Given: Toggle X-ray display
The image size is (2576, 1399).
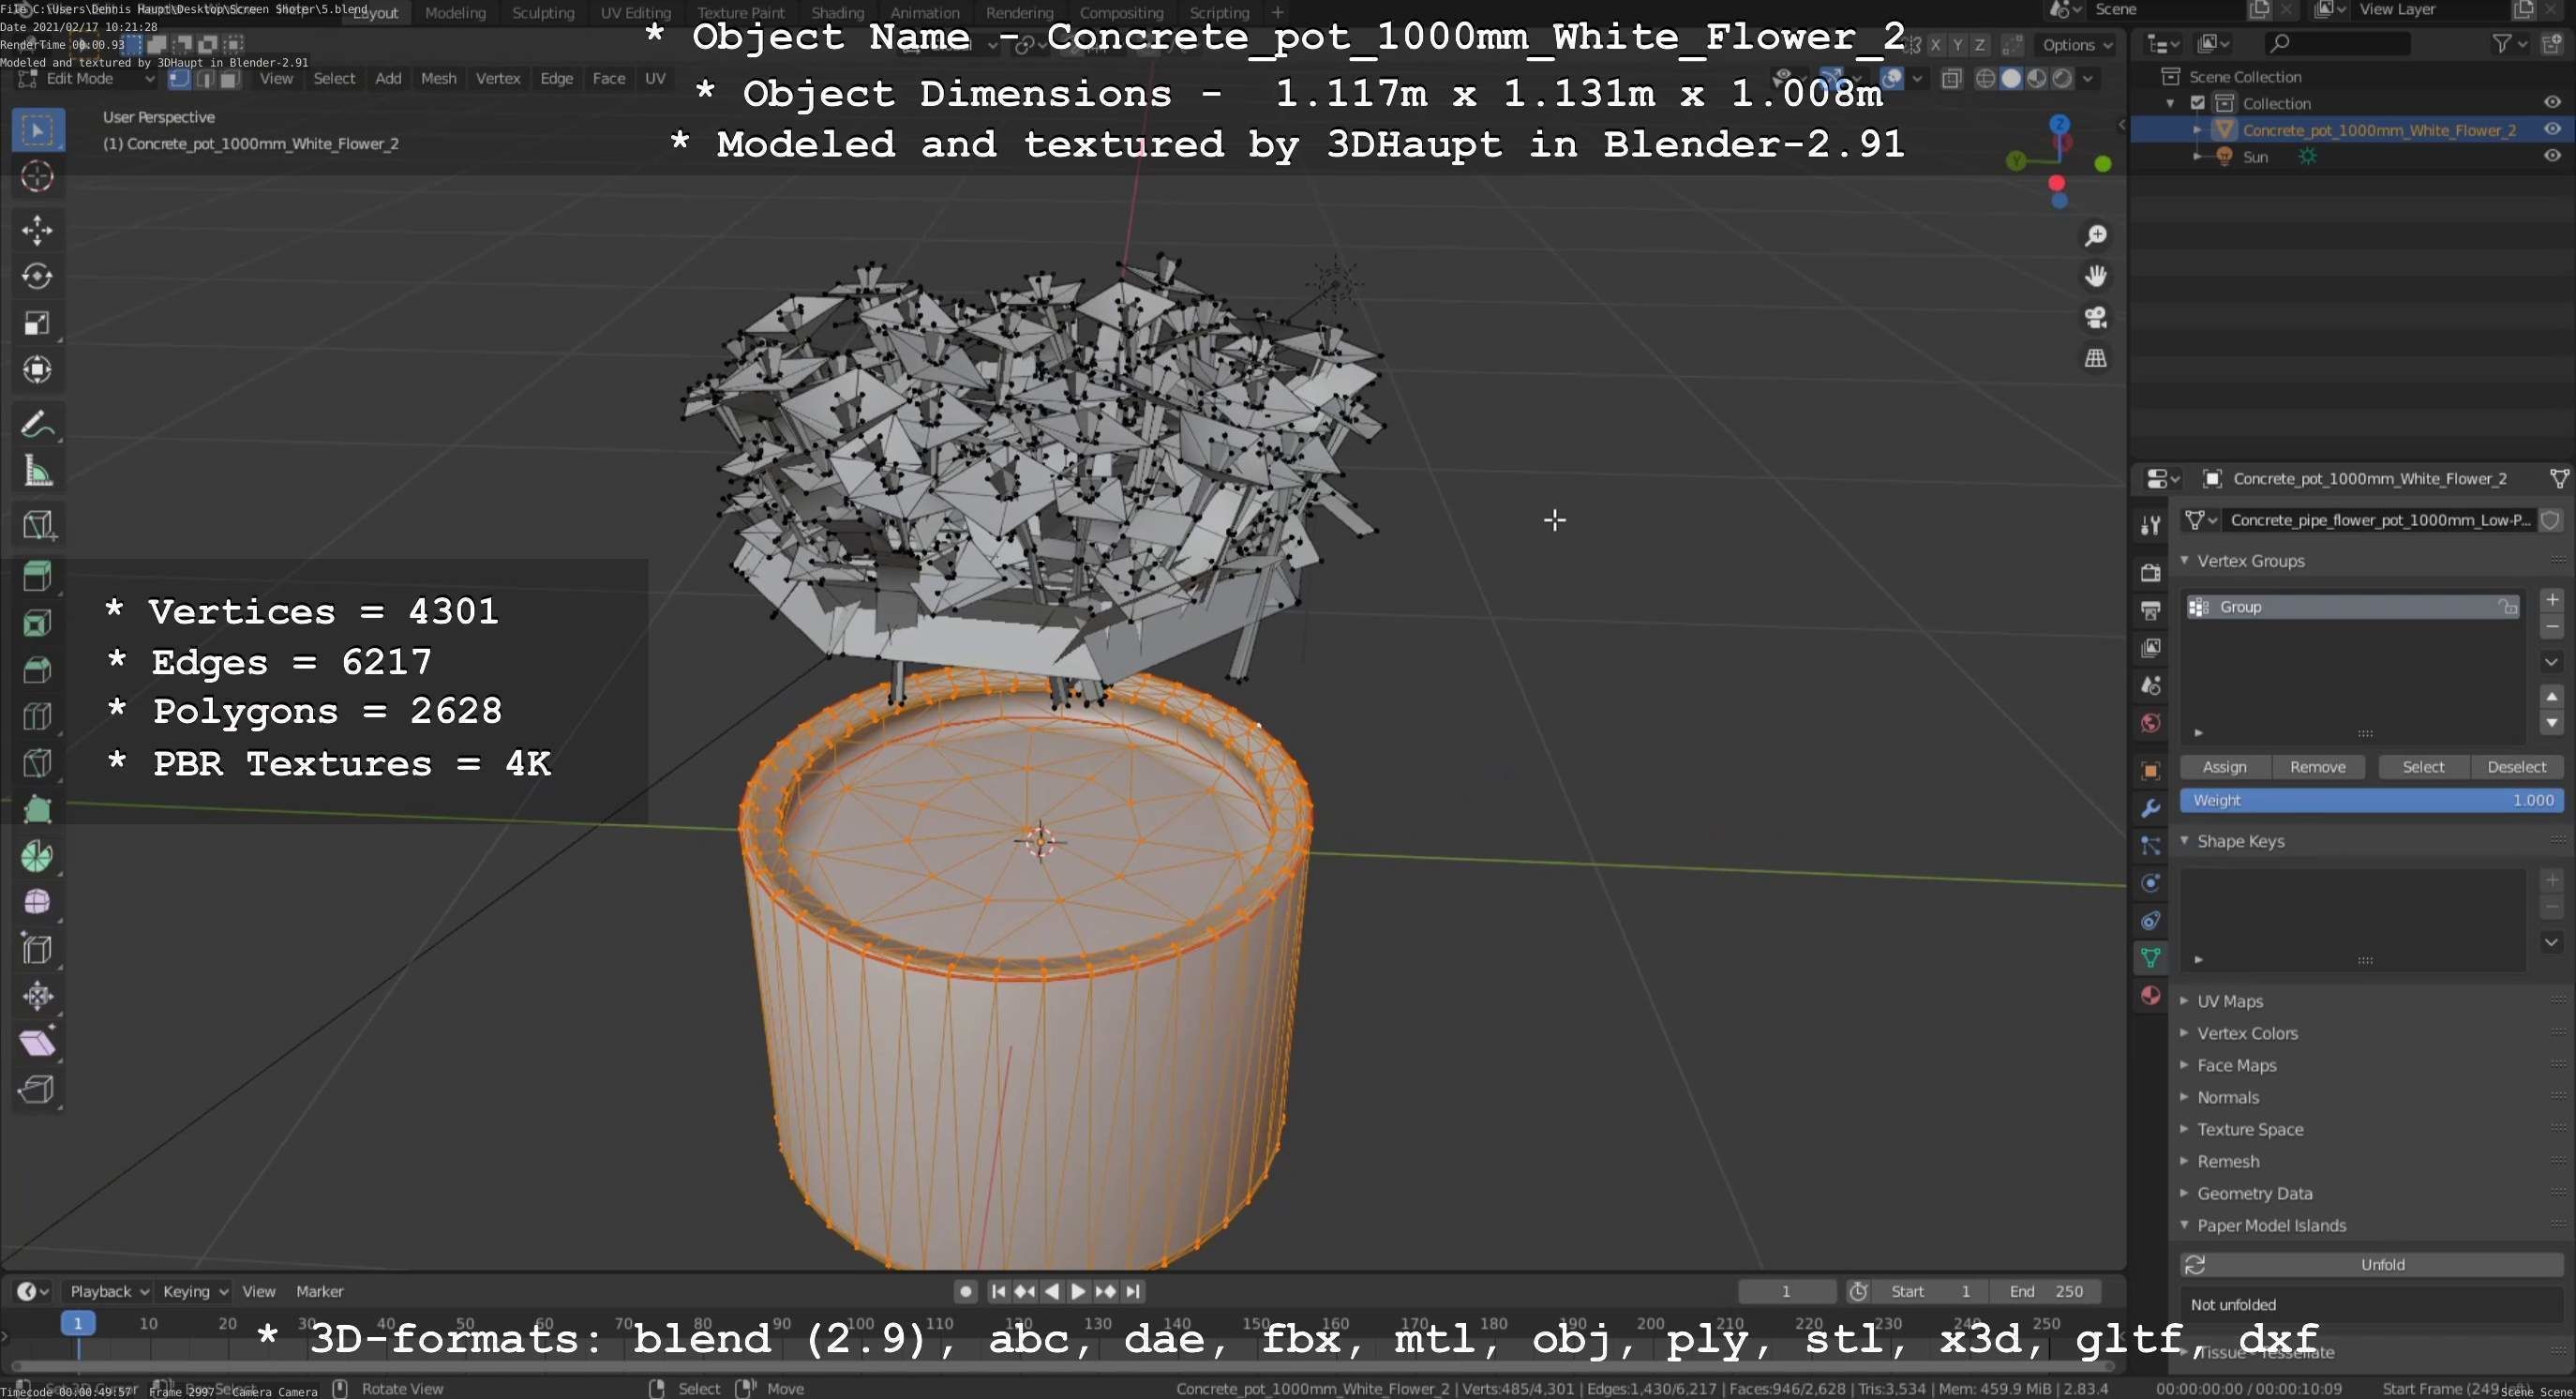Looking at the screenshot, I should click(x=1951, y=79).
